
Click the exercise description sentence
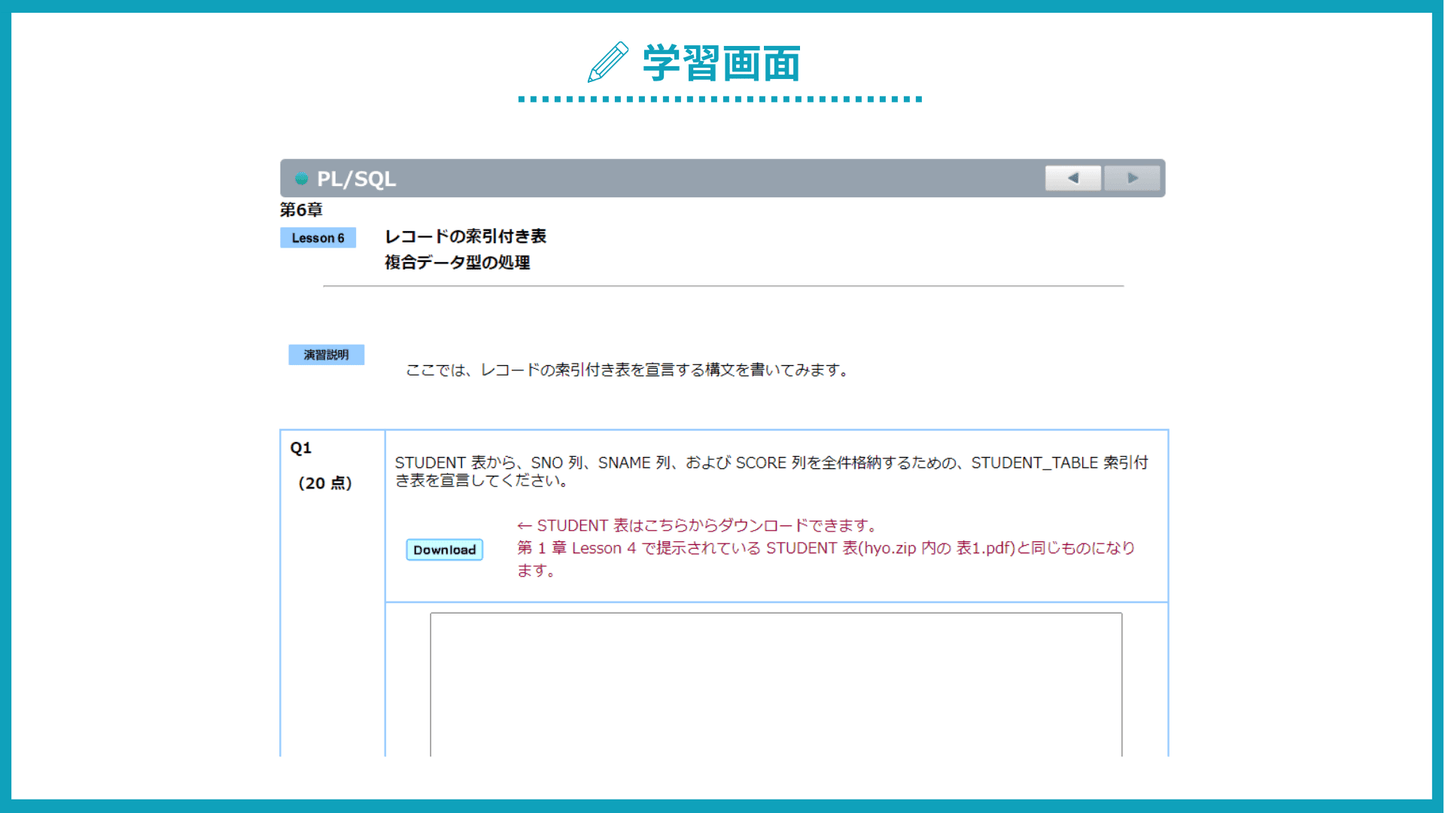pyautogui.click(x=627, y=371)
